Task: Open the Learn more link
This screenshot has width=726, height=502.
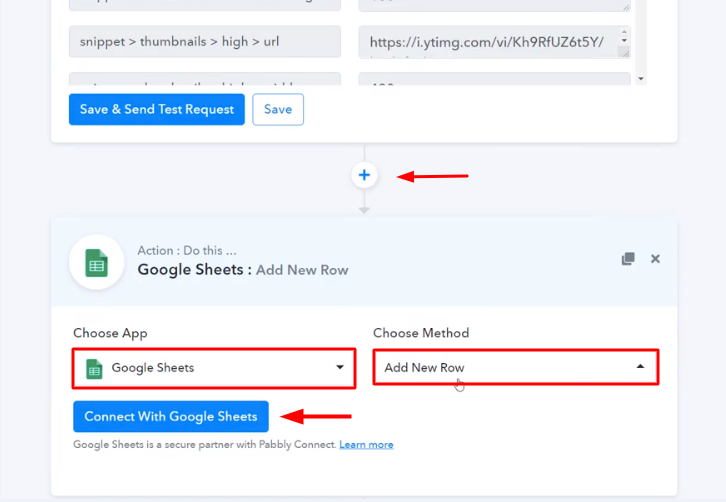Action: 366,445
